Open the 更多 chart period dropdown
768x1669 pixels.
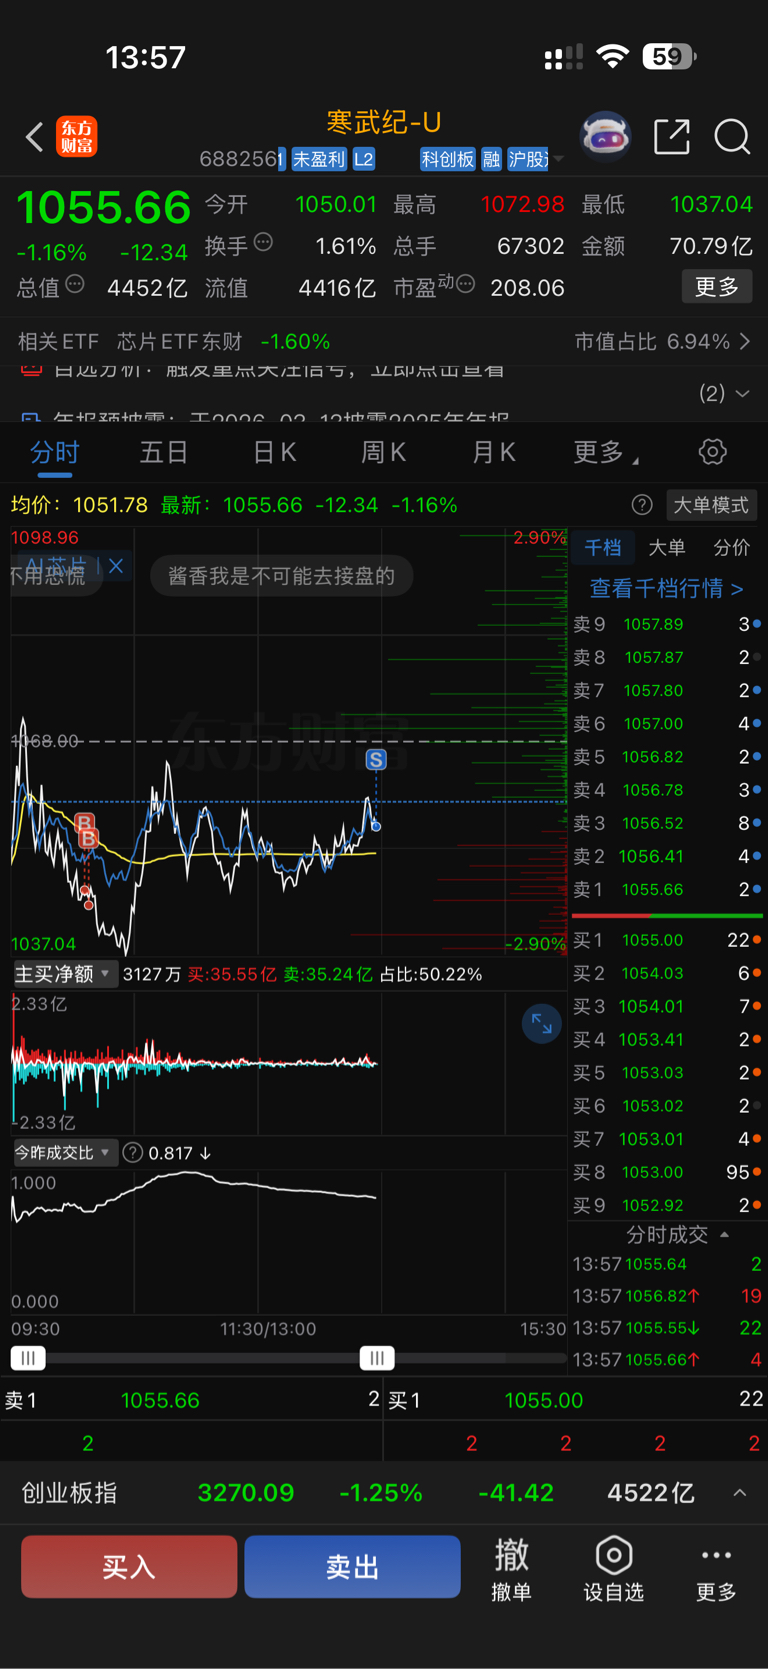click(606, 452)
